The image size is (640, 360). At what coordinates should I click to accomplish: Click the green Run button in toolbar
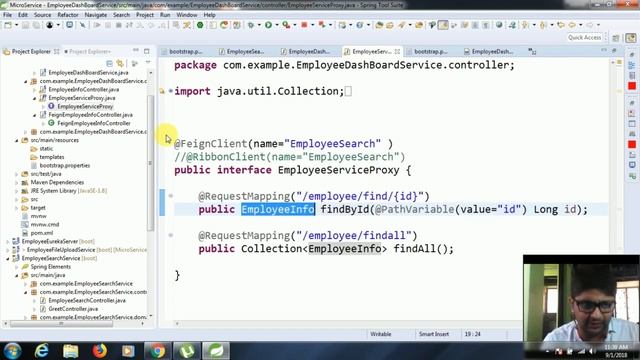pyautogui.click(x=268, y=25)
